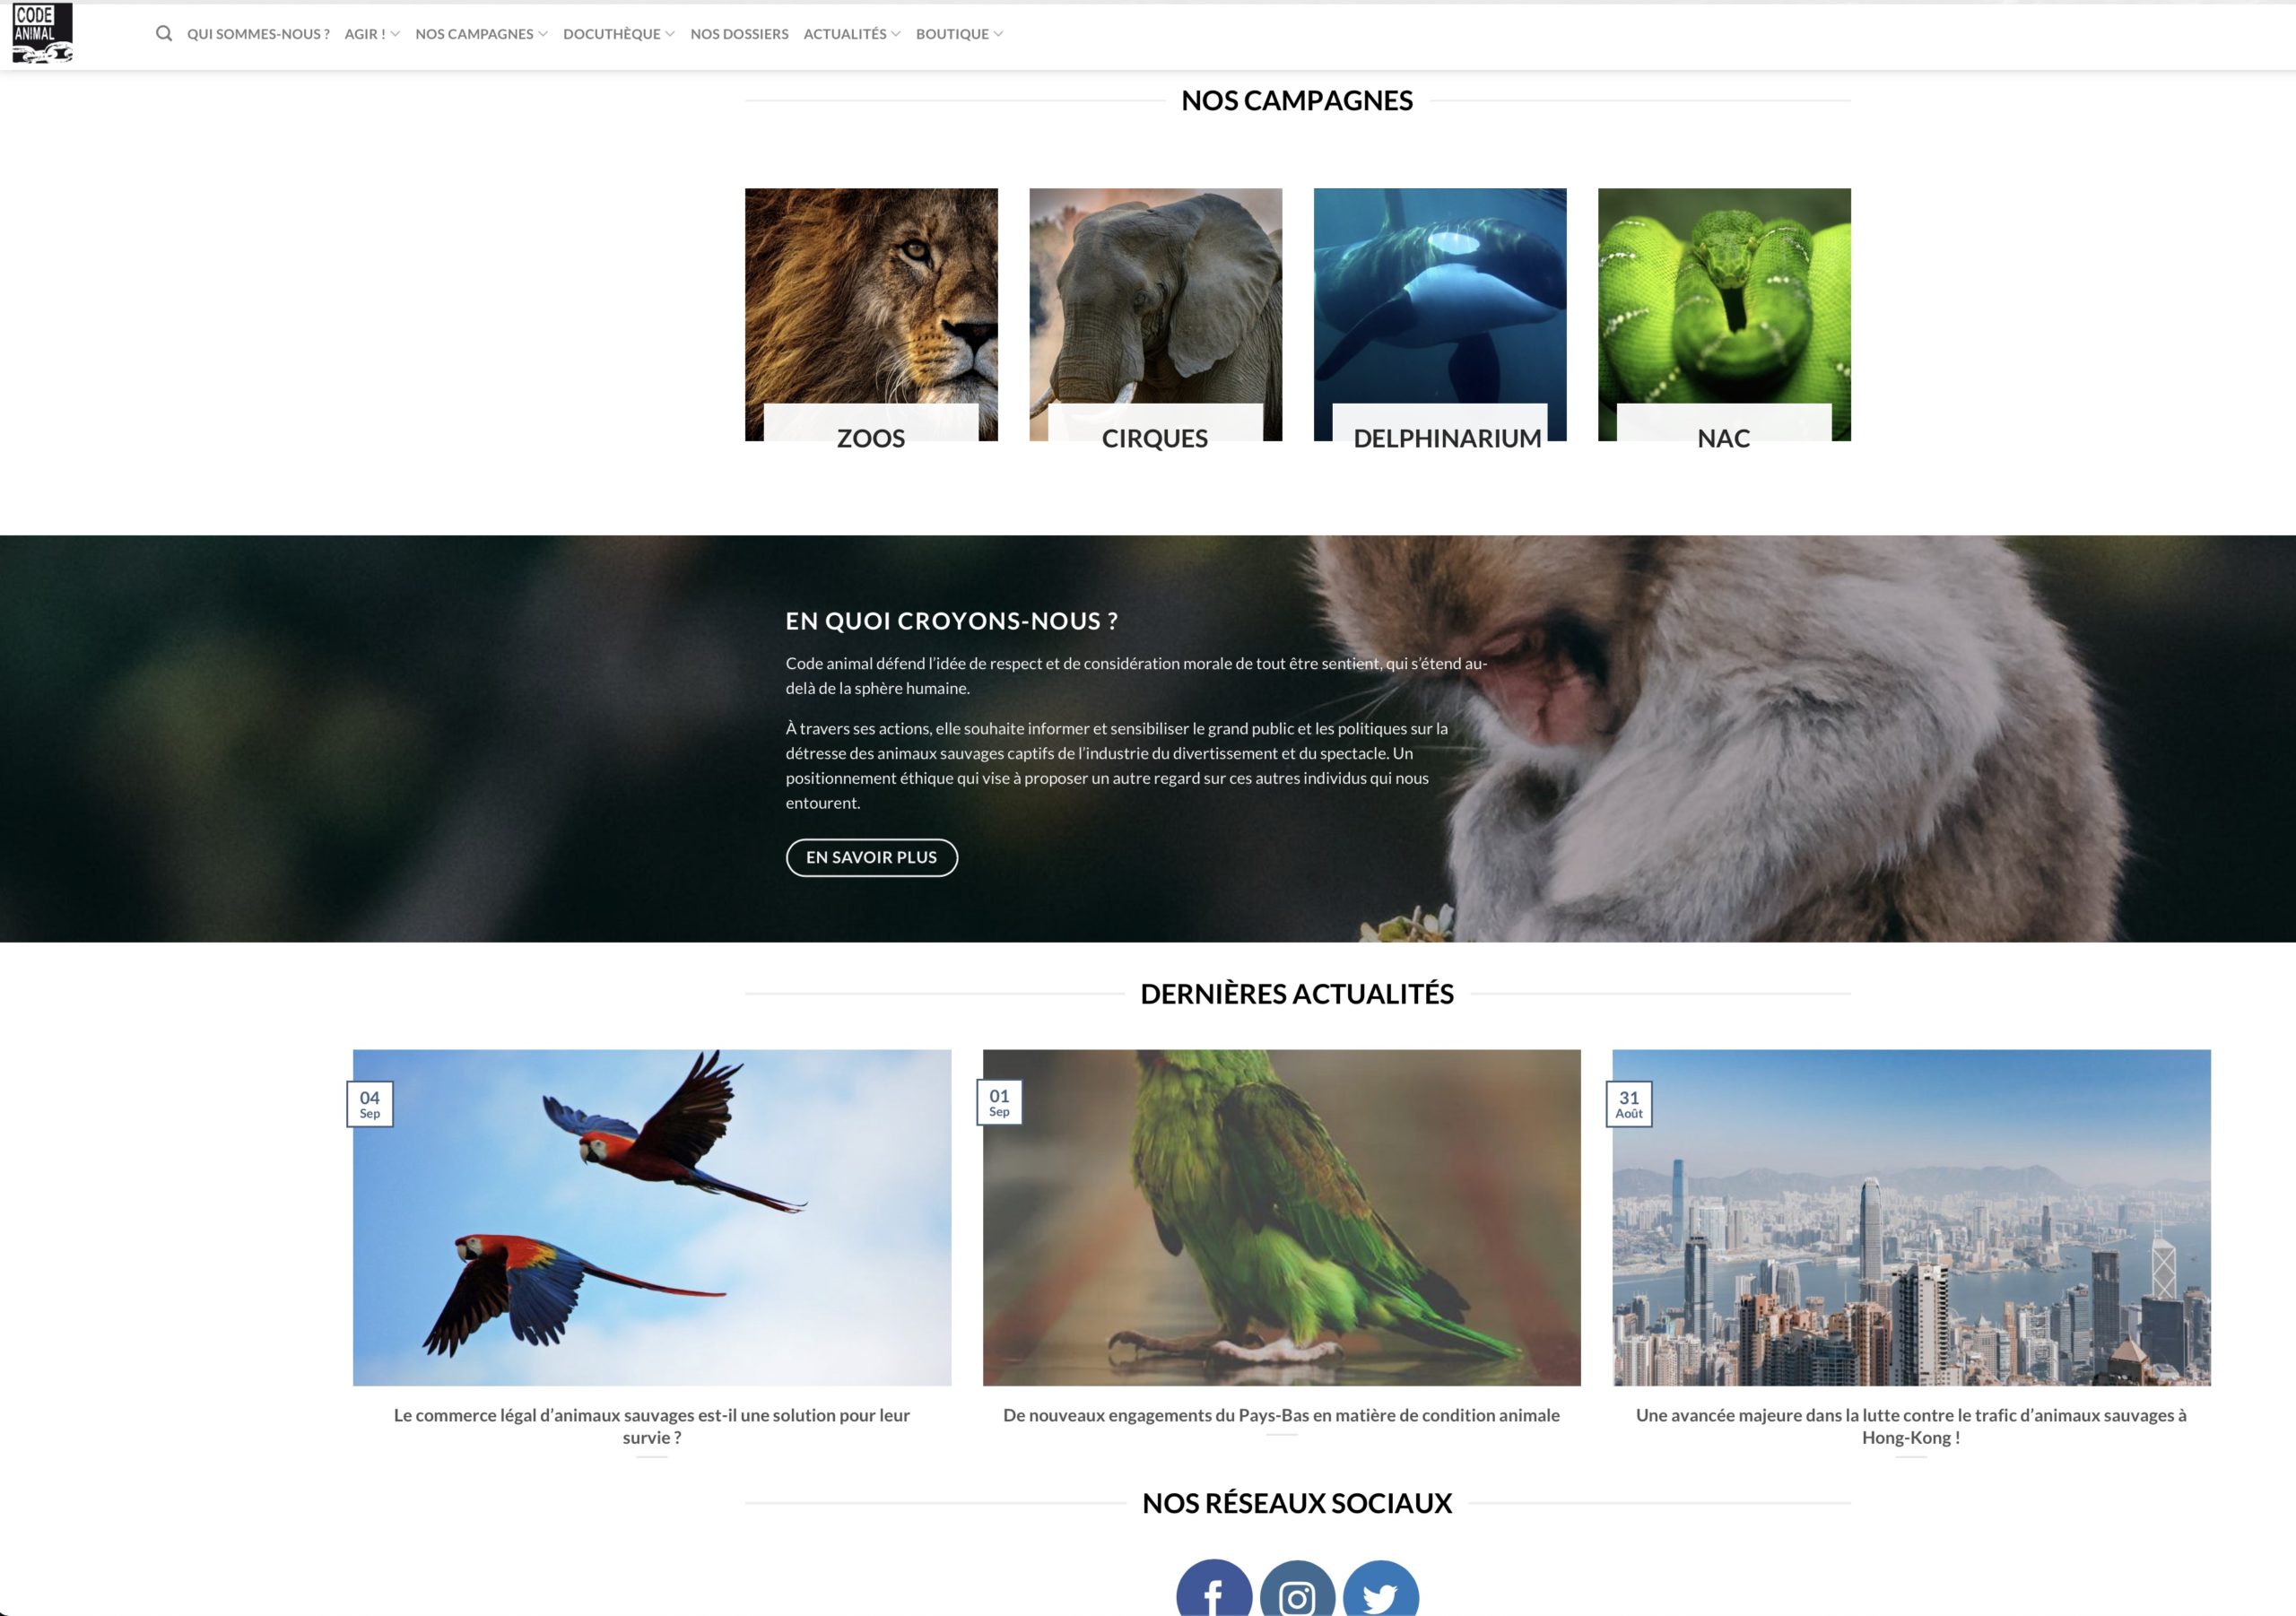
Task: Open the Twitter social icon
Action: [1381, 1590]
